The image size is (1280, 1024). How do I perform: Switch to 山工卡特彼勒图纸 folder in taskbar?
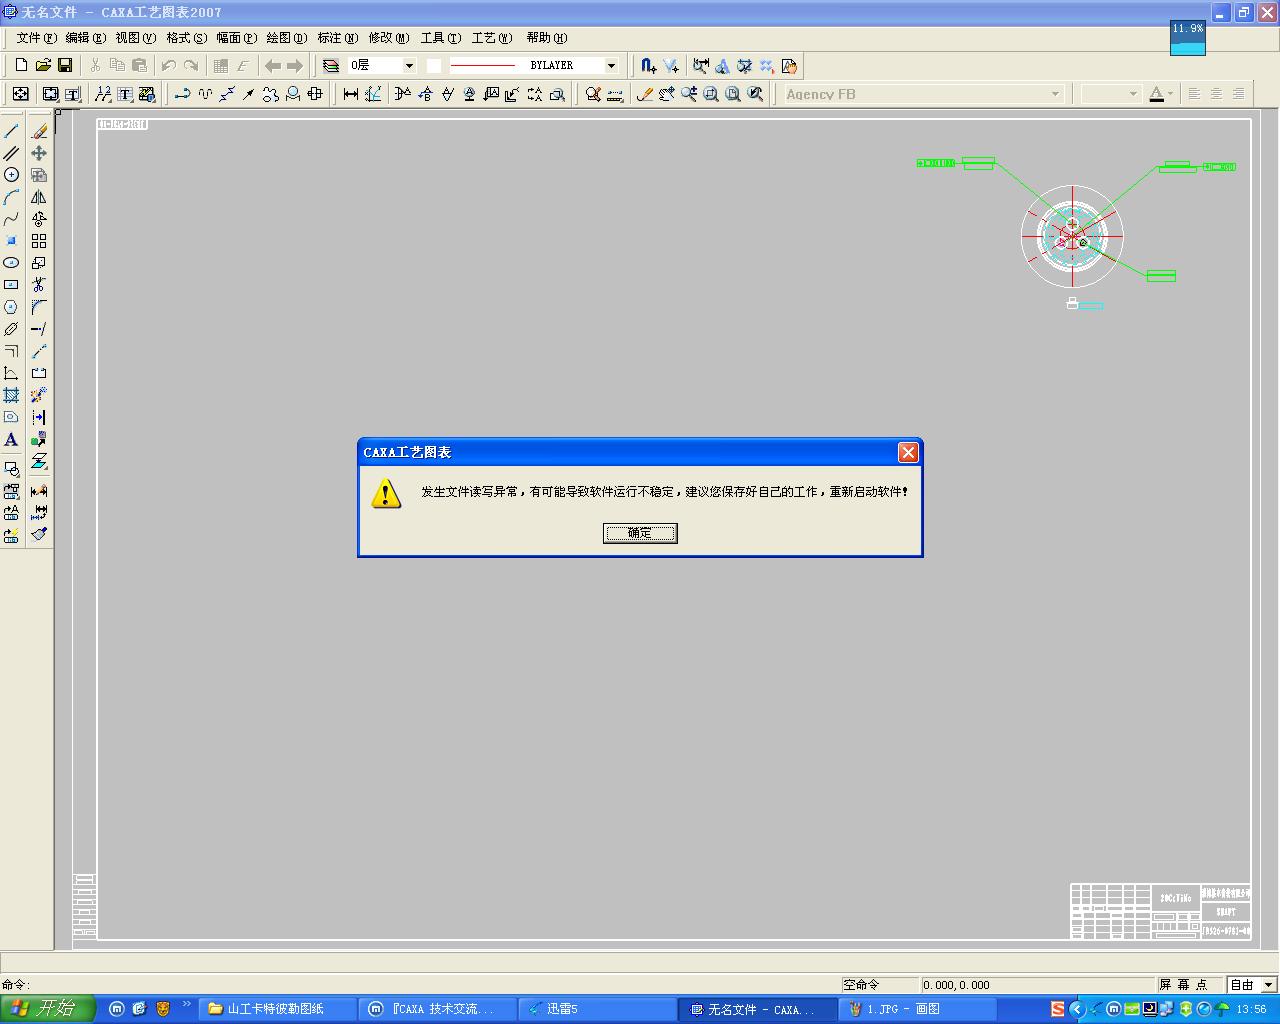pos(277,1009)
